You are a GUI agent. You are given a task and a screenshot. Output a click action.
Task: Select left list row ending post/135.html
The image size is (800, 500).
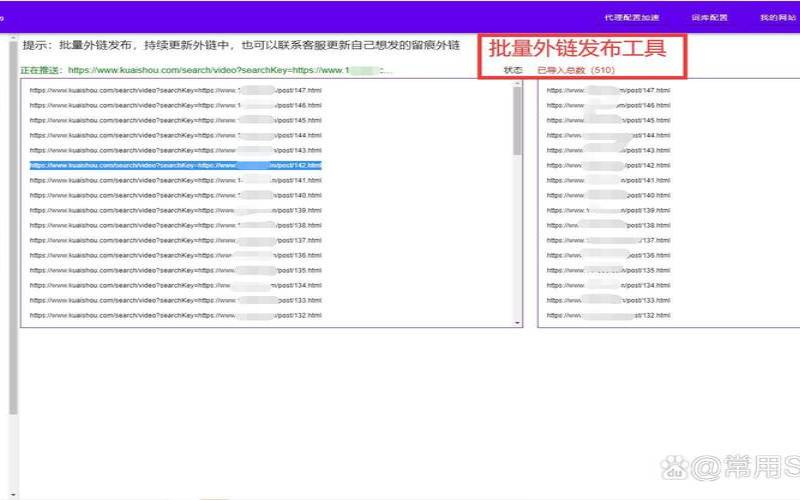coord(176,270)
